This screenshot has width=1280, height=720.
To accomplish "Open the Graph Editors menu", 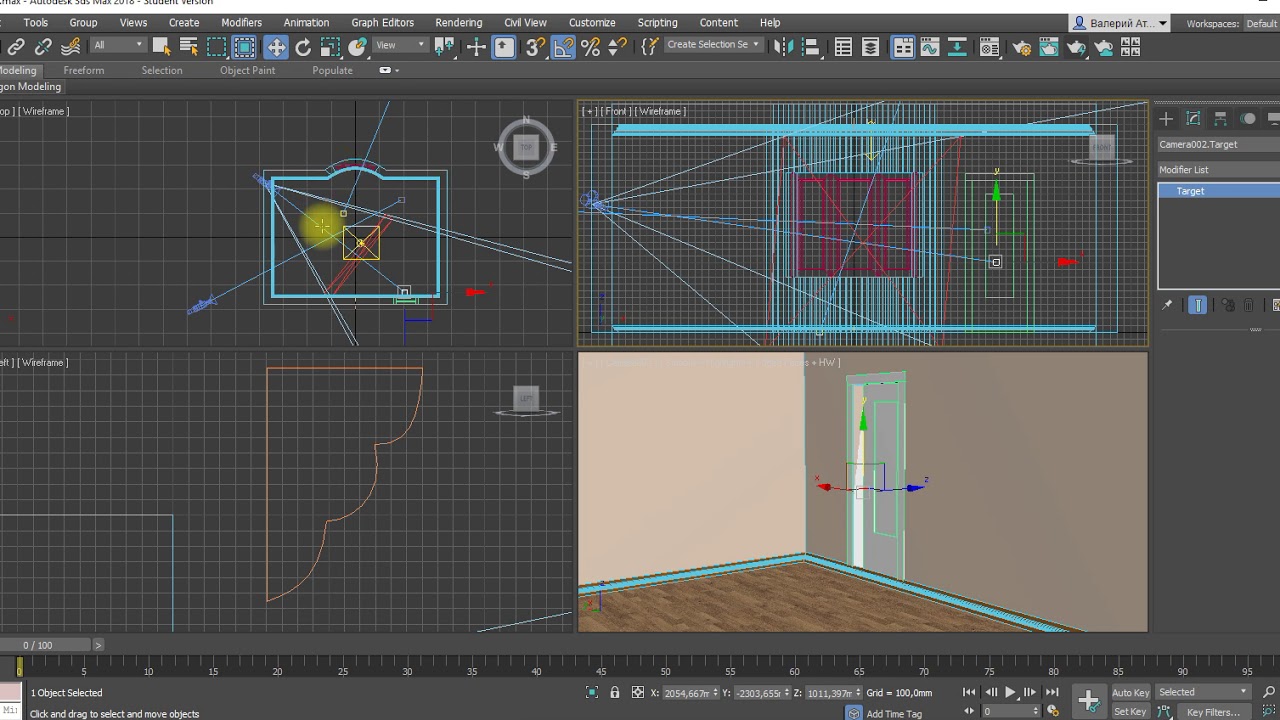I will pyautogui.click(x=382, y=22).
